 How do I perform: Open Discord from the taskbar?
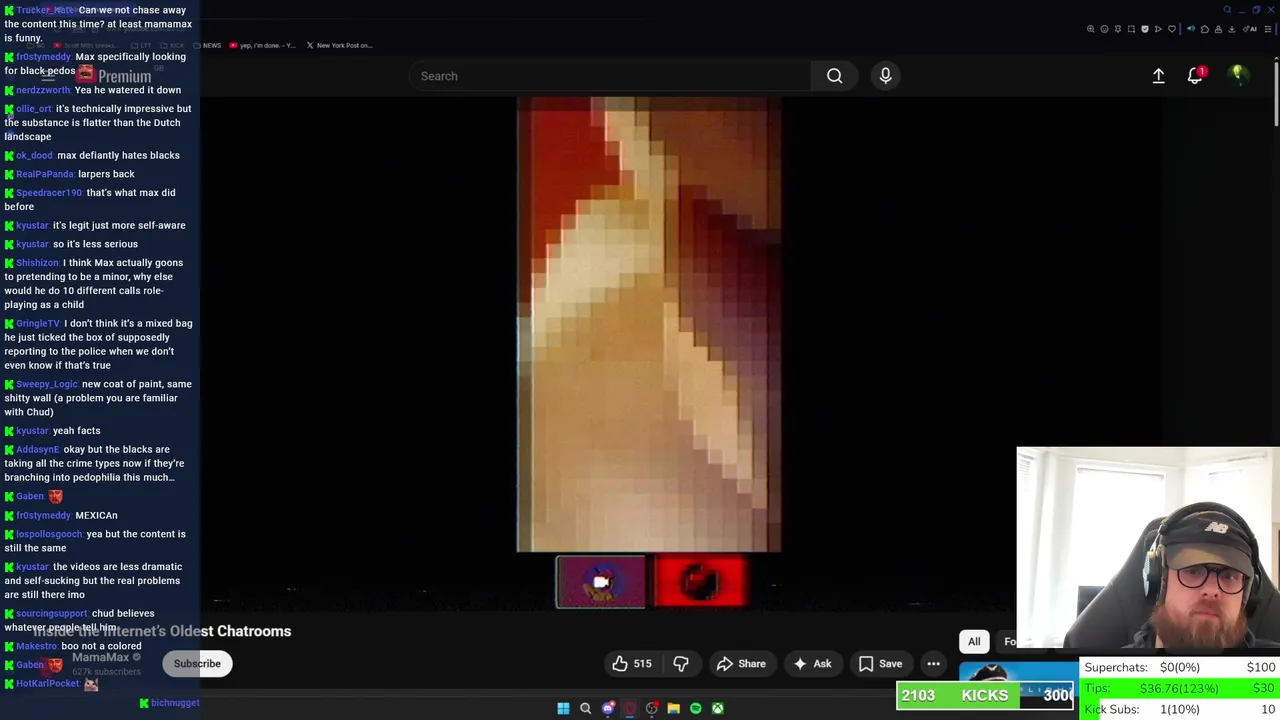click(x=608, y=708)
